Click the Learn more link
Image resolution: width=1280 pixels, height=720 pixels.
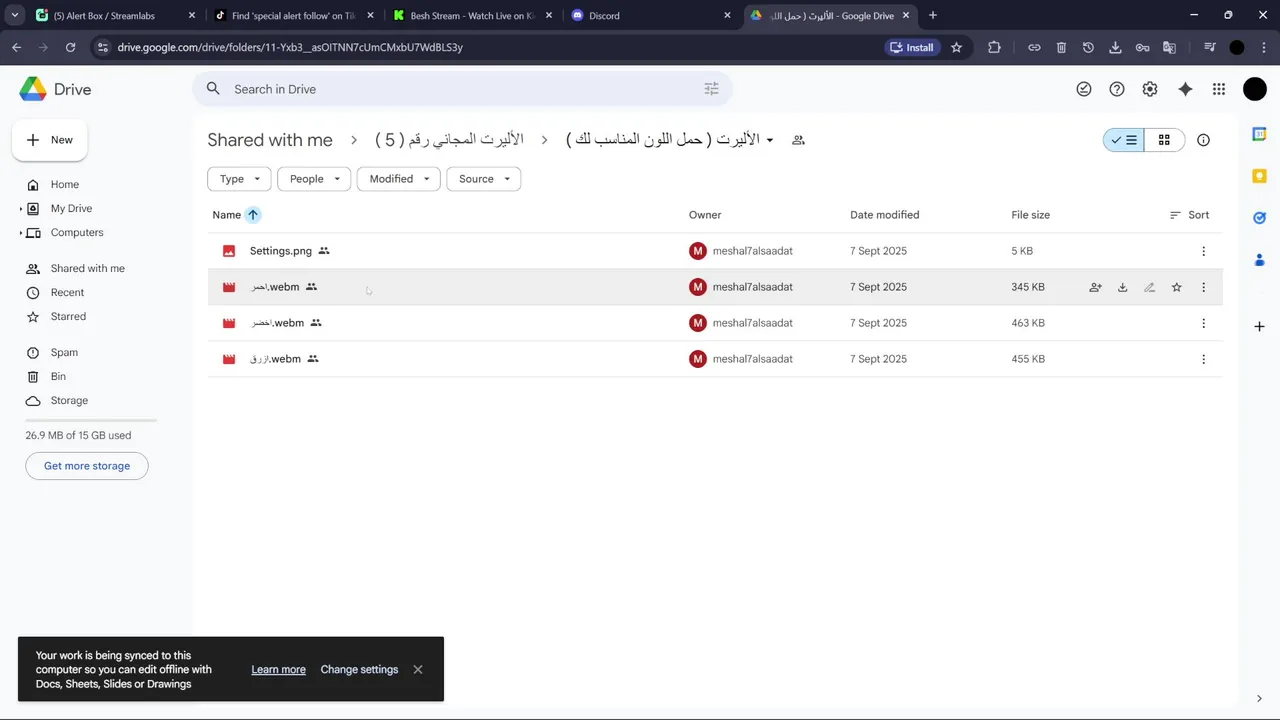[278, 670]
